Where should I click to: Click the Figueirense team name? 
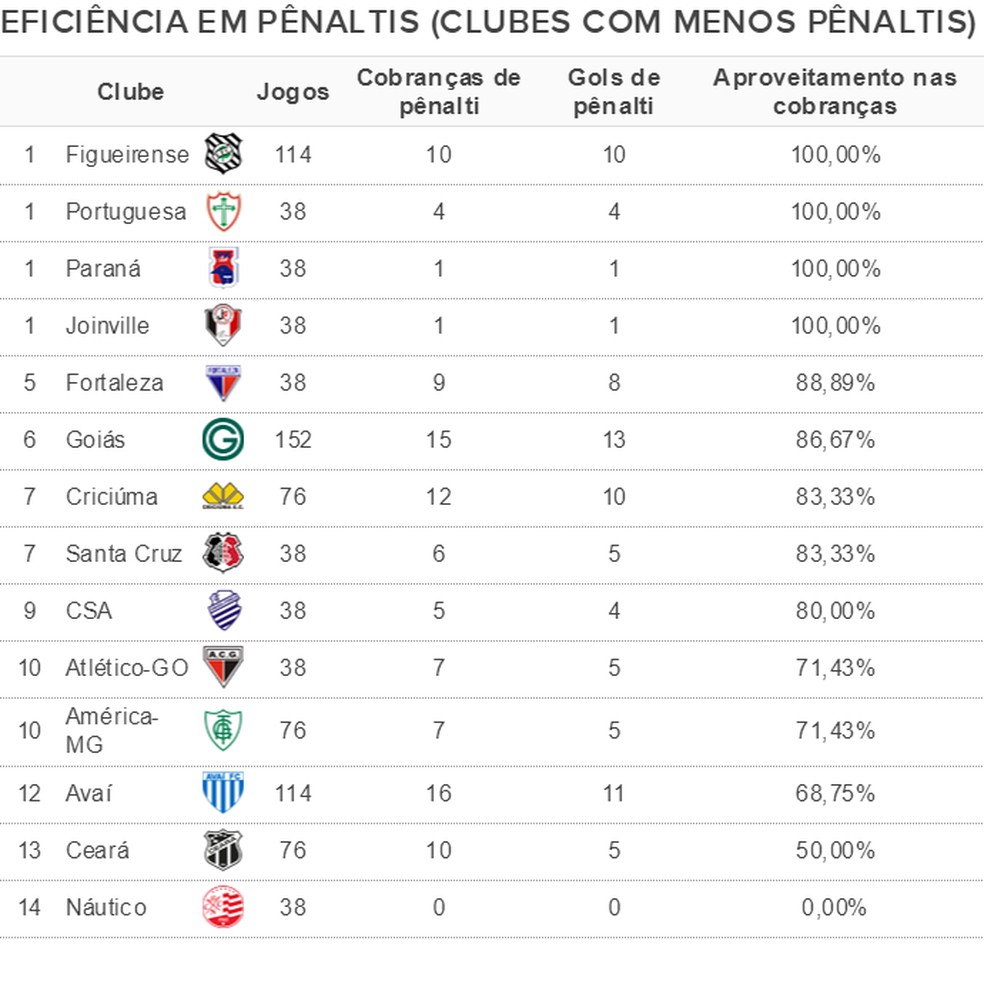click(x=127, y=154)
